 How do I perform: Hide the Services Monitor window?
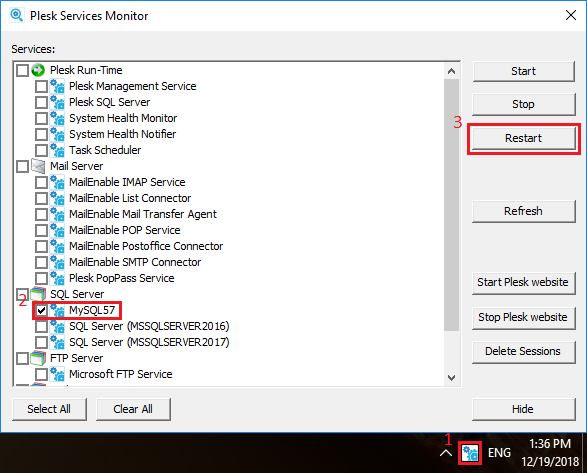tap(523, 409)
